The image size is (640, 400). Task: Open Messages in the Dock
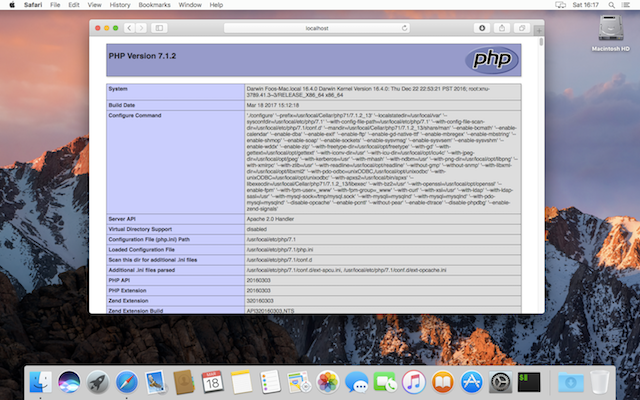click(356, 382)
